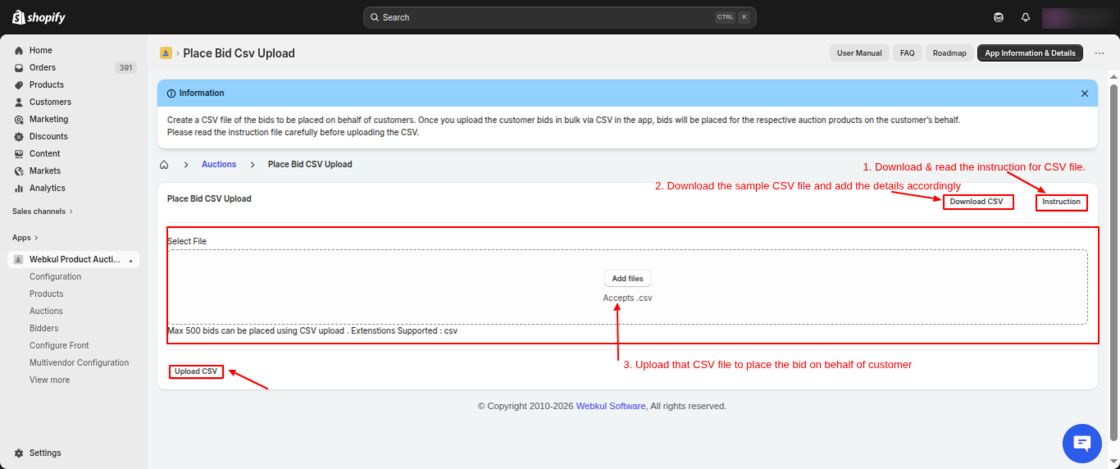Open Multivendor Configuration submenu item

tap(79, 363)
